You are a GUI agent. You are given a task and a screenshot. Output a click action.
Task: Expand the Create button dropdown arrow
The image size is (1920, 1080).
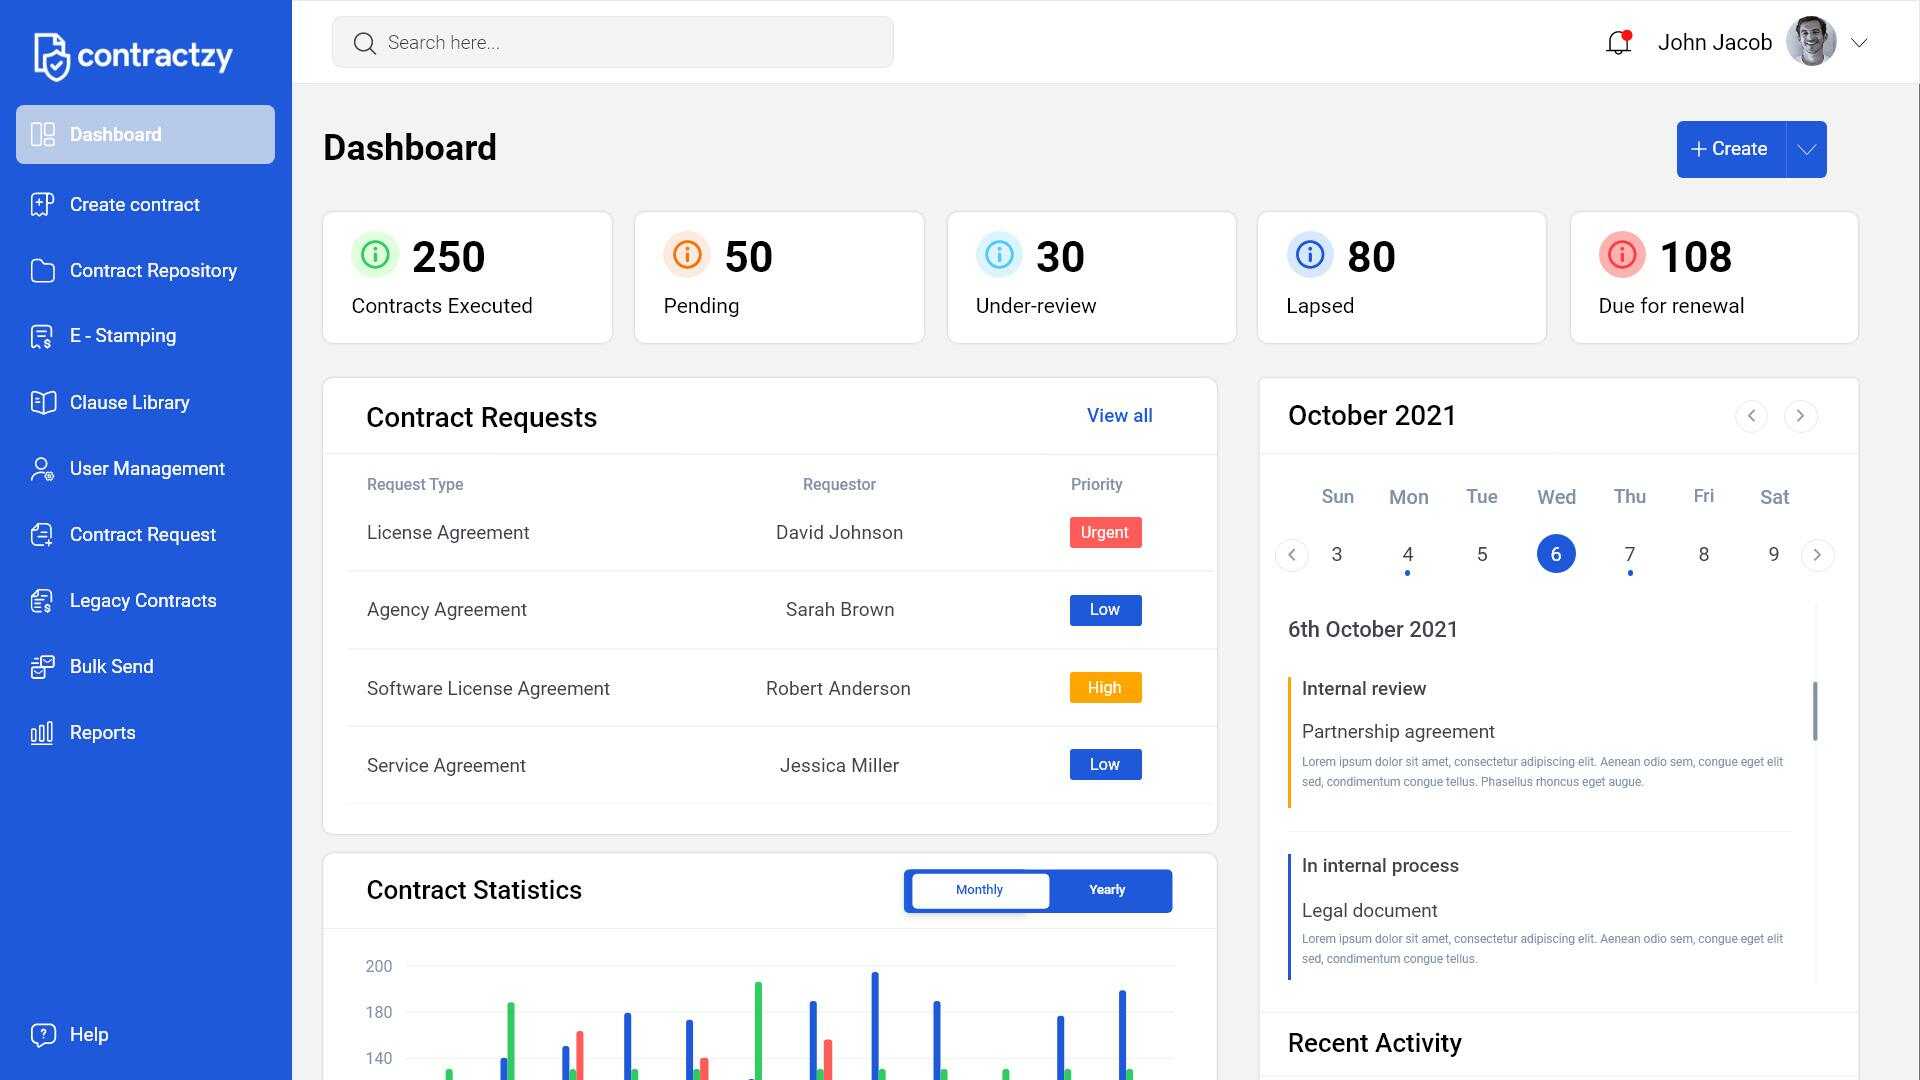(1806, 150)
